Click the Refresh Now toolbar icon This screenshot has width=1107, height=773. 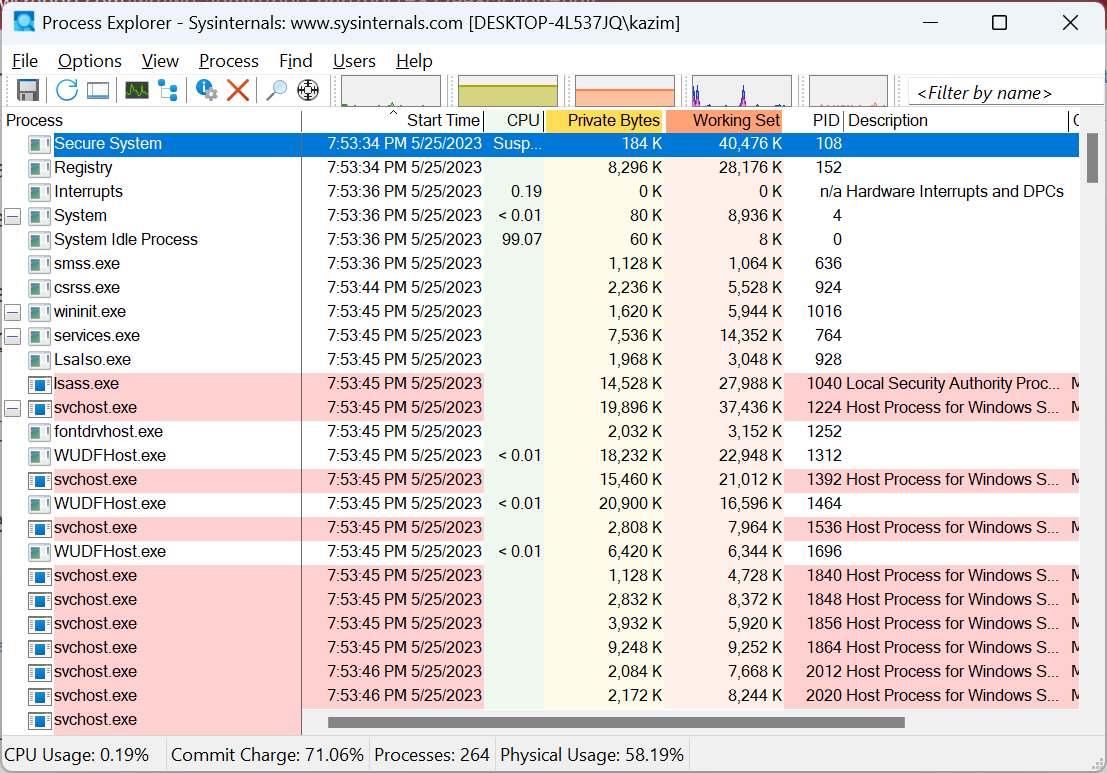[67, 90]
